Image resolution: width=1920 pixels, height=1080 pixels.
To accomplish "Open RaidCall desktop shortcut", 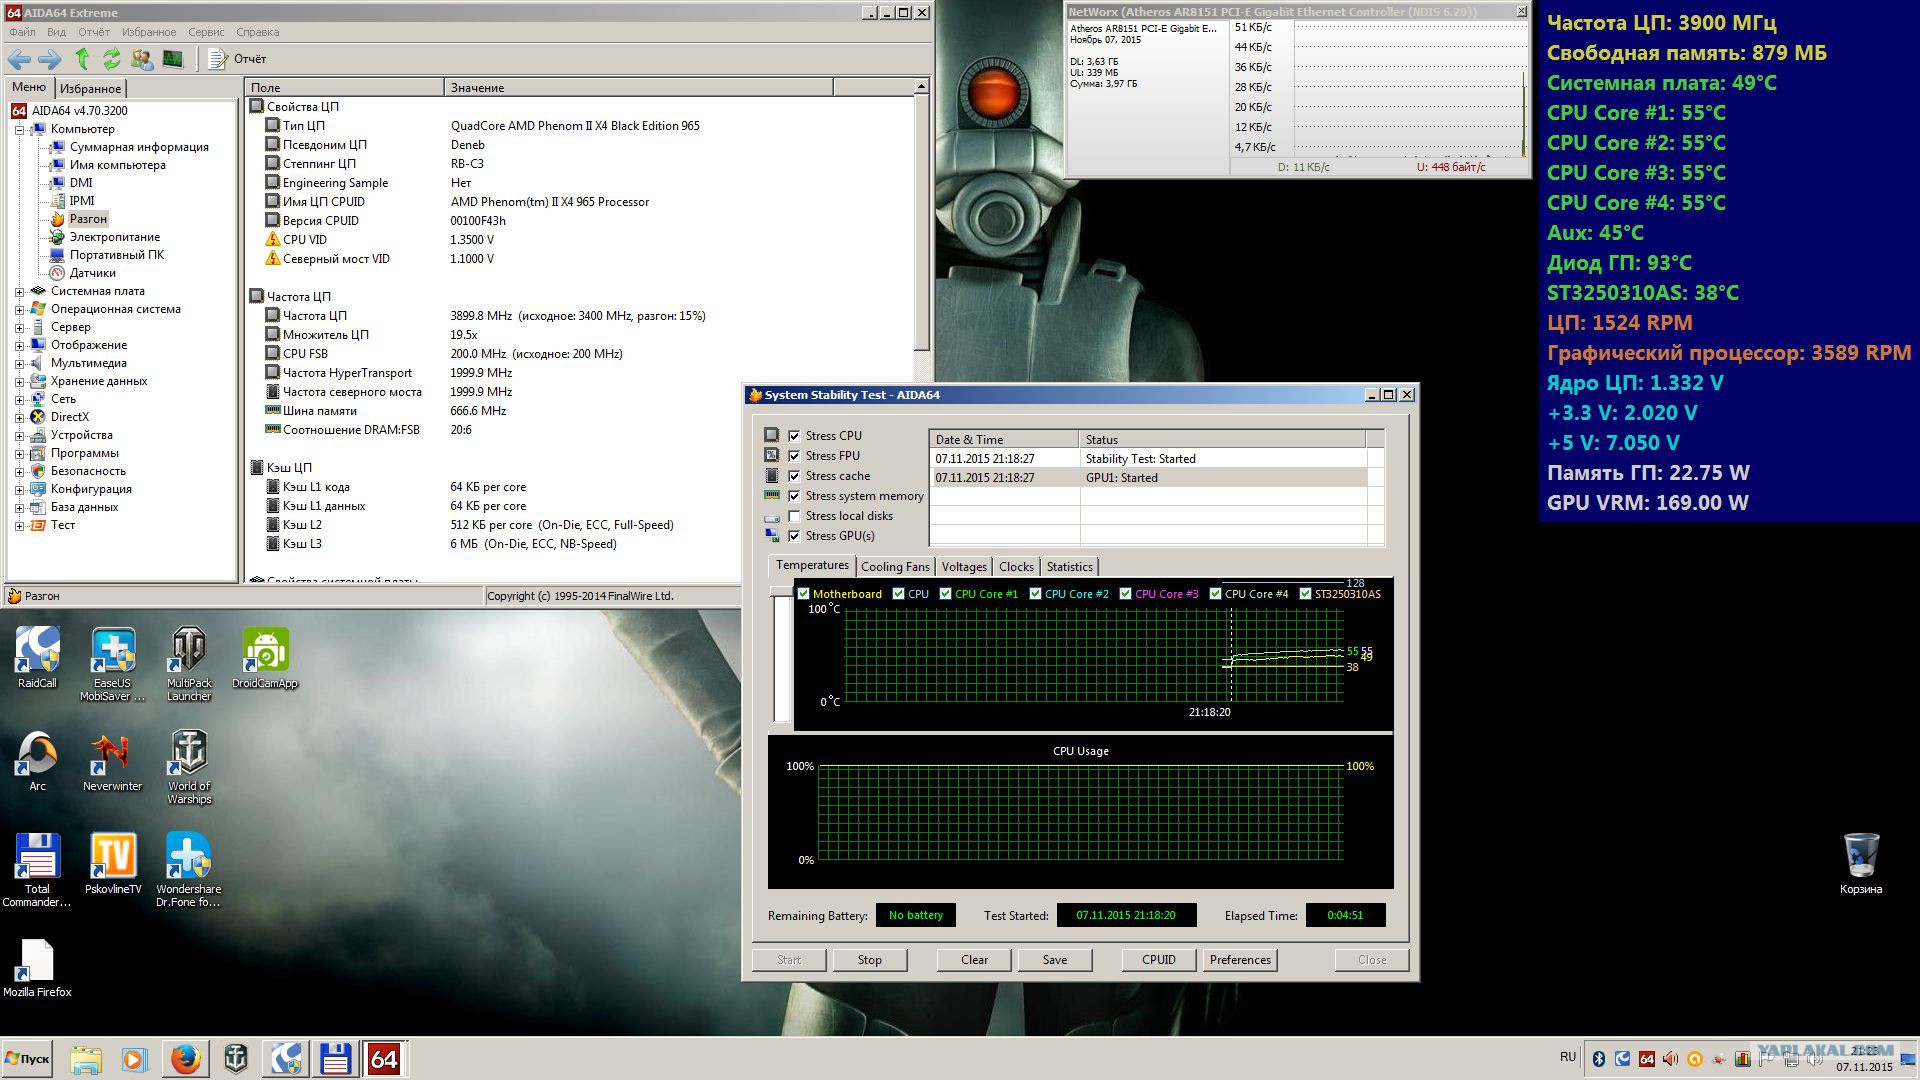I will pyautogui.click(x=37, y=658).
